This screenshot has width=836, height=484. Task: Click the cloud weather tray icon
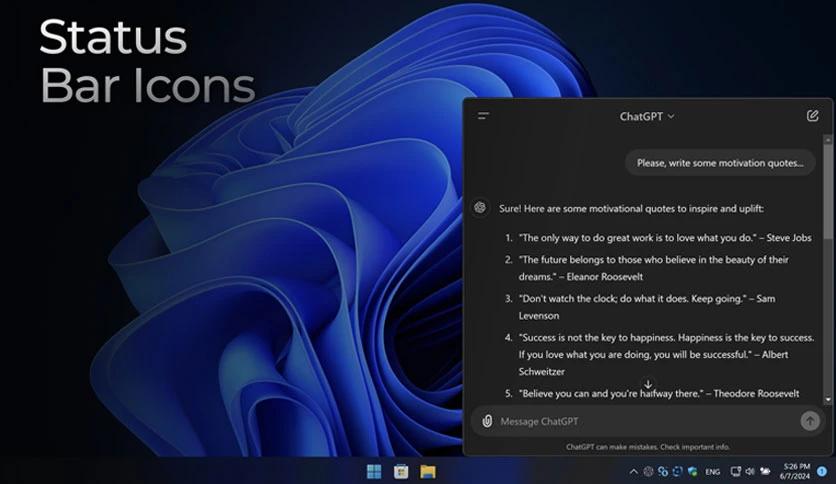(x=765, y=472)
